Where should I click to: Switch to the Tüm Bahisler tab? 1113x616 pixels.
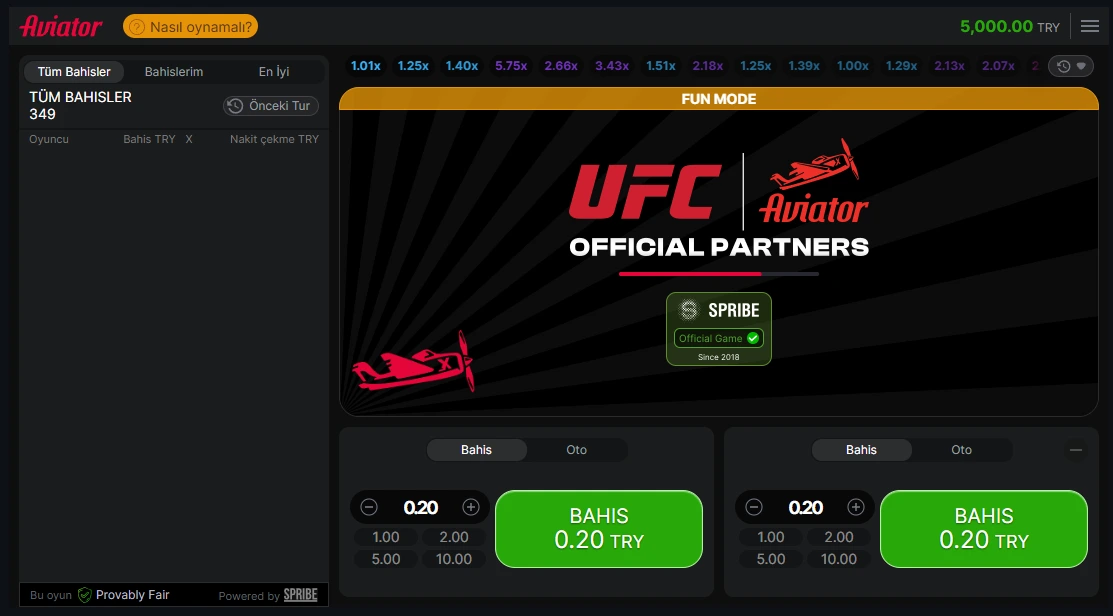point(74,72)
